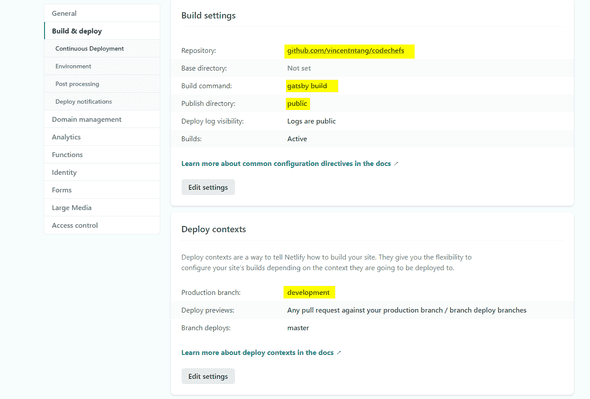
Task: Open deploy contexts docs link
Action: coord(257,352)
